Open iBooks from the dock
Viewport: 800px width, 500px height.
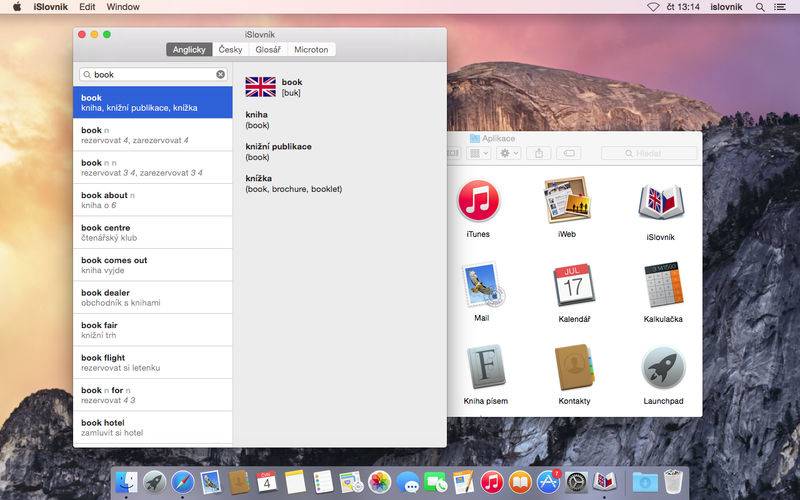(x=520, y=482)
